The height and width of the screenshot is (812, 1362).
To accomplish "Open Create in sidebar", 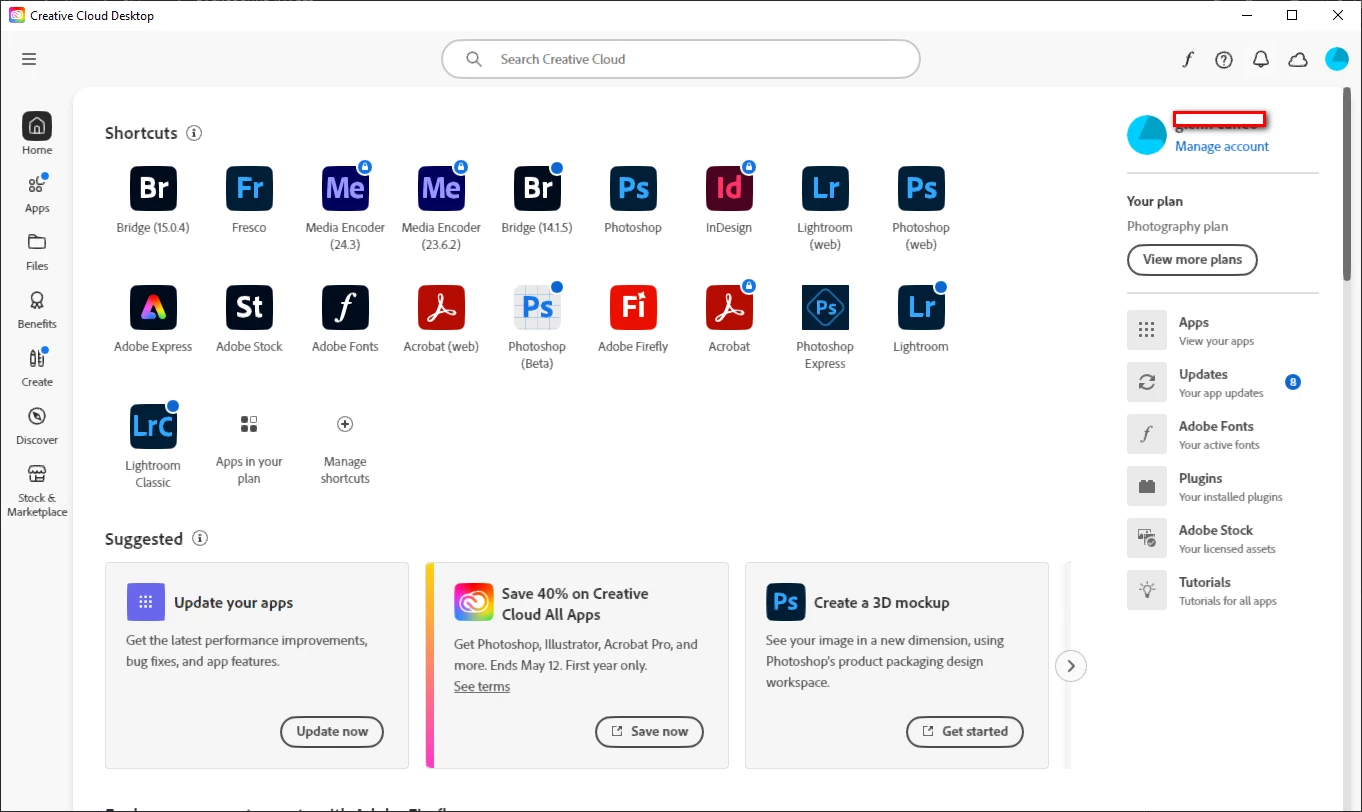I will 37,366.
